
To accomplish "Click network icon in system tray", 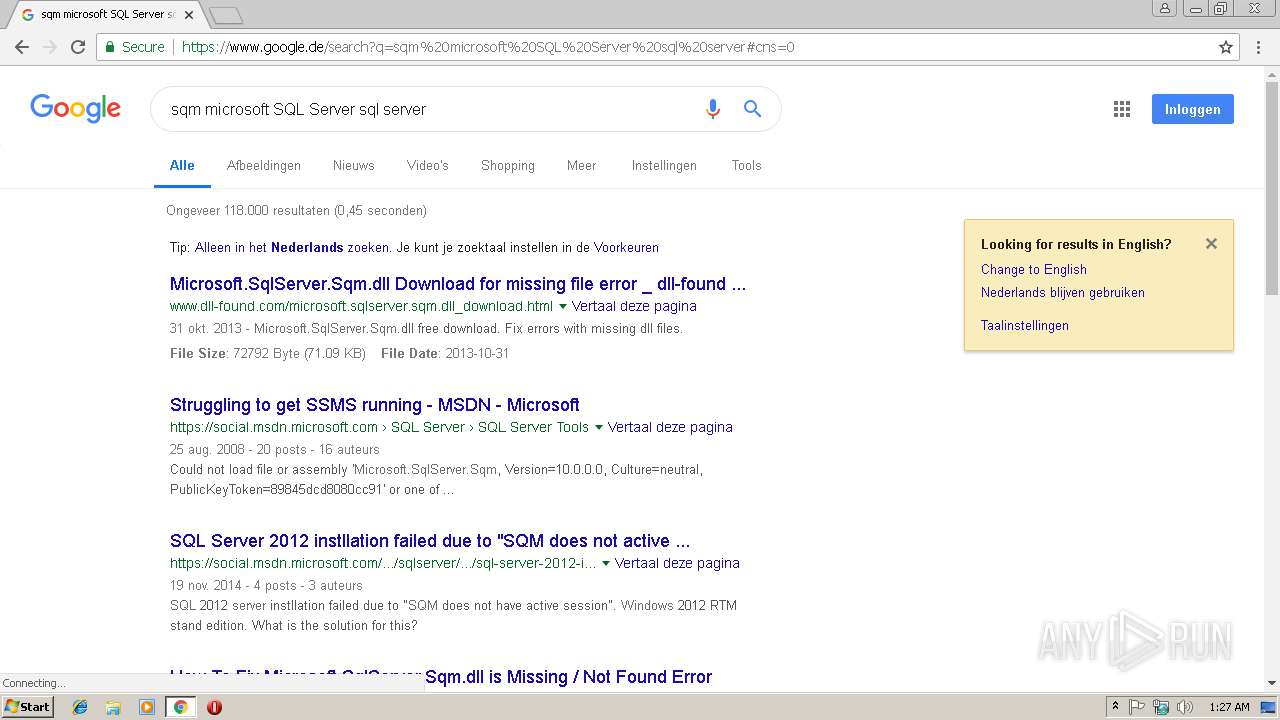I will pyautogui.click(x=1161, y=707).
